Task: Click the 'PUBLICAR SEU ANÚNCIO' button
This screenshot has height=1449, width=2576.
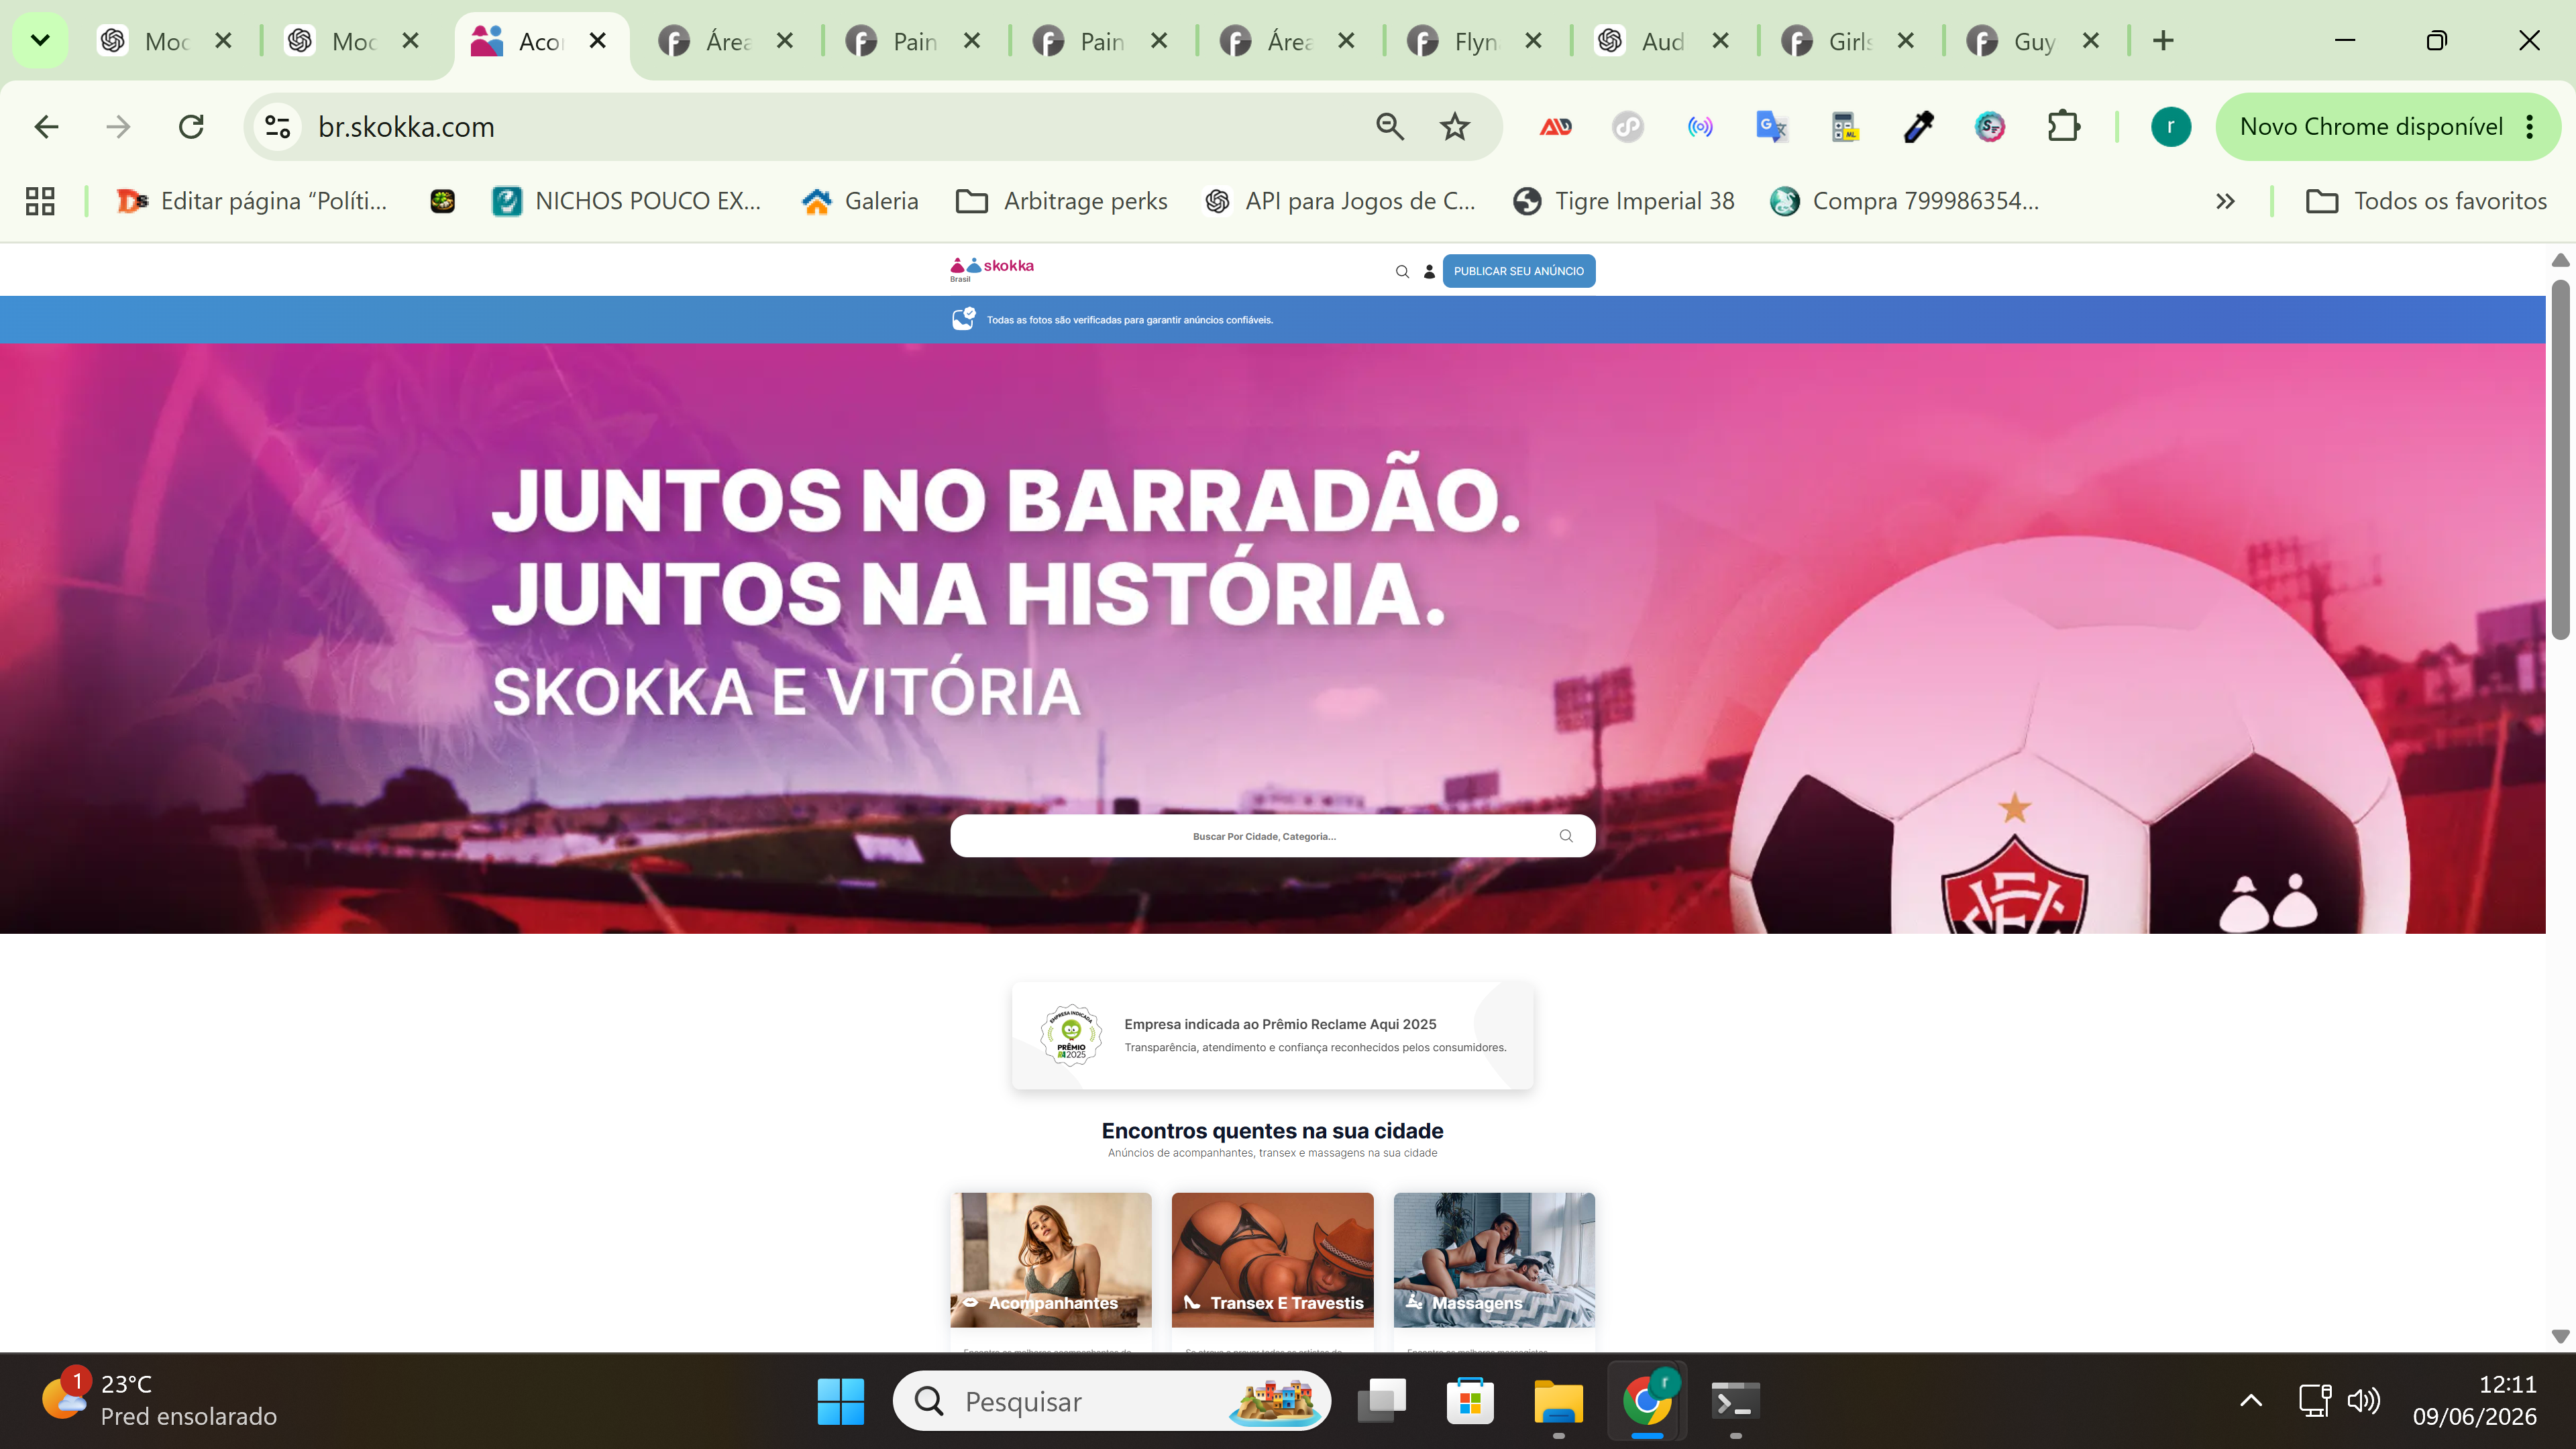Action: (1519, 271)
